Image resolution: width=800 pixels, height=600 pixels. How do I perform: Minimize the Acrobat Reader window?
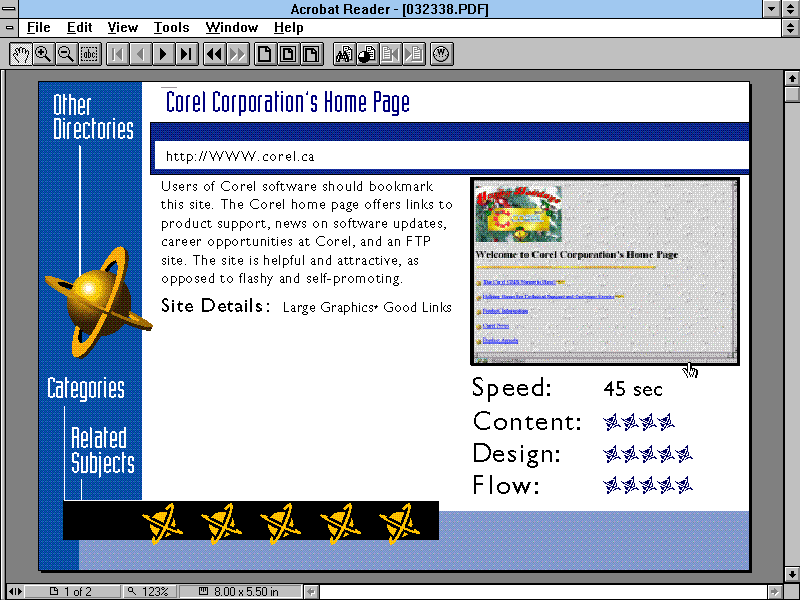point(771,8)
